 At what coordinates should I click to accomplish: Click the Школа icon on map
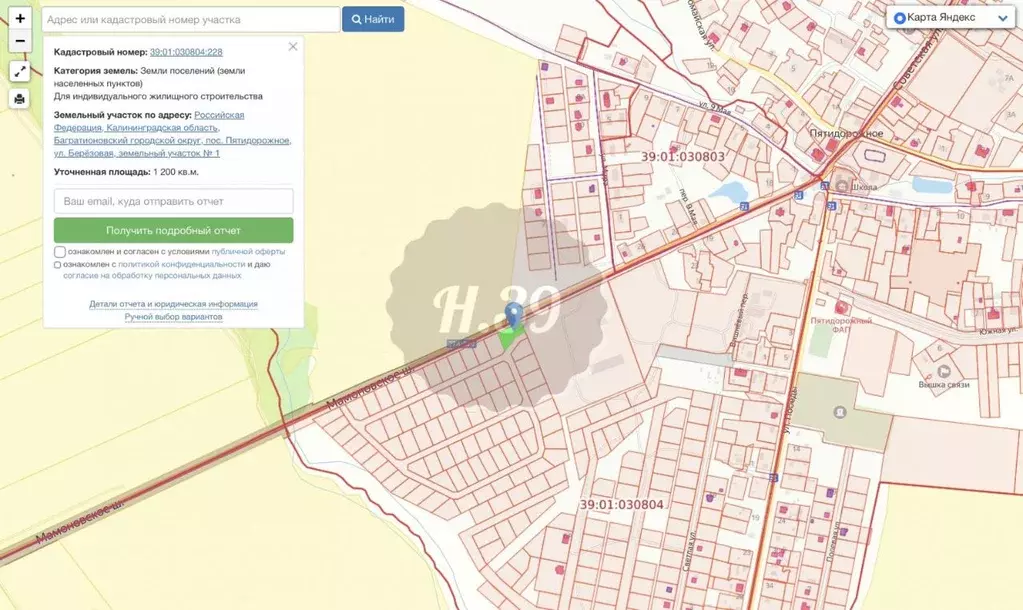tap(842, 186)
